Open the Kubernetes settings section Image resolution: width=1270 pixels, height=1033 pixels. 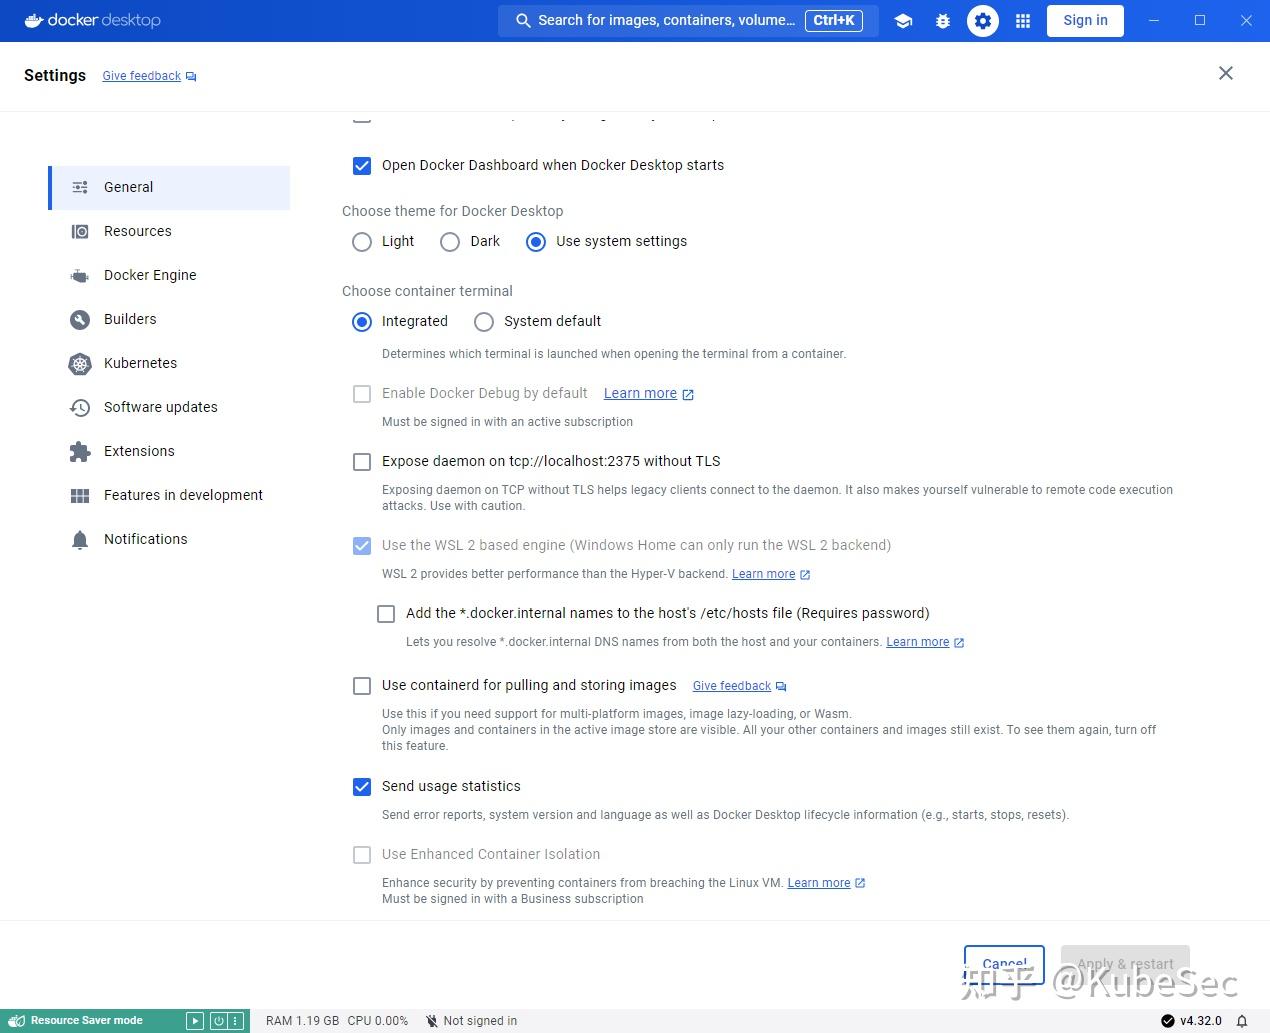(141, 363)
